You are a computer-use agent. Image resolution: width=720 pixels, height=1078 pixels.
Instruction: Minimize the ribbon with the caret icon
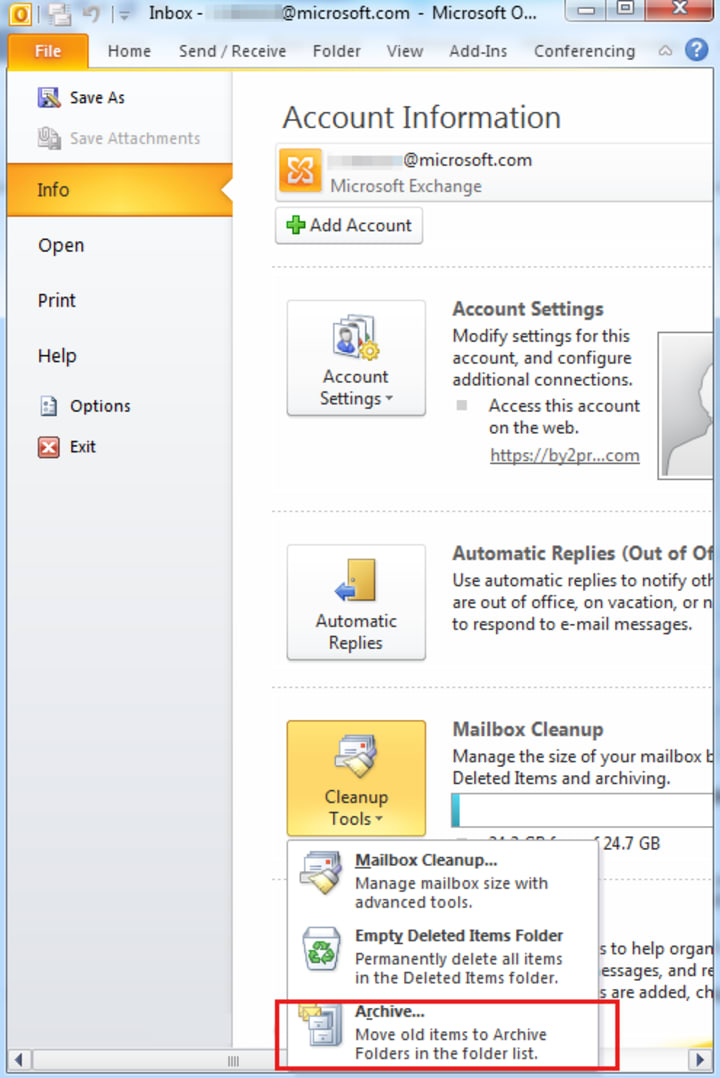(665, 51)
